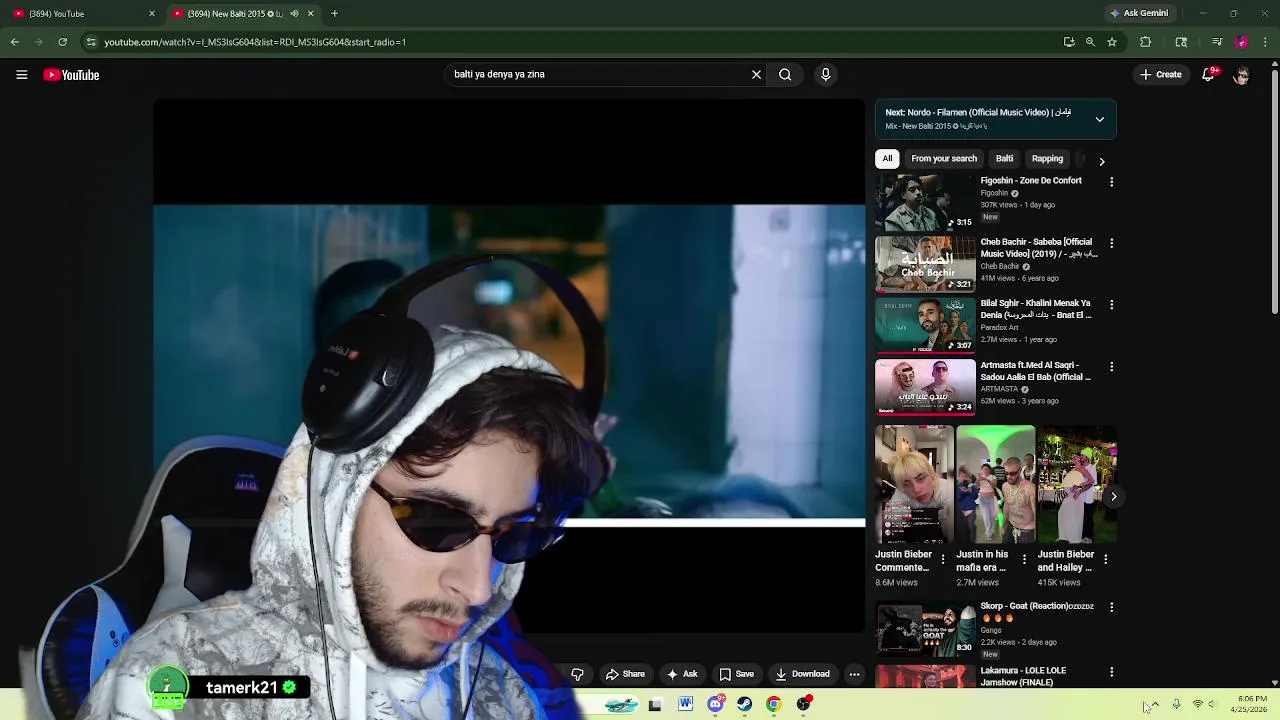This screenshot has width=1280, height=720.
Task: Open the YouTube account avatar menu
Action: click(x=1241, y=75)
